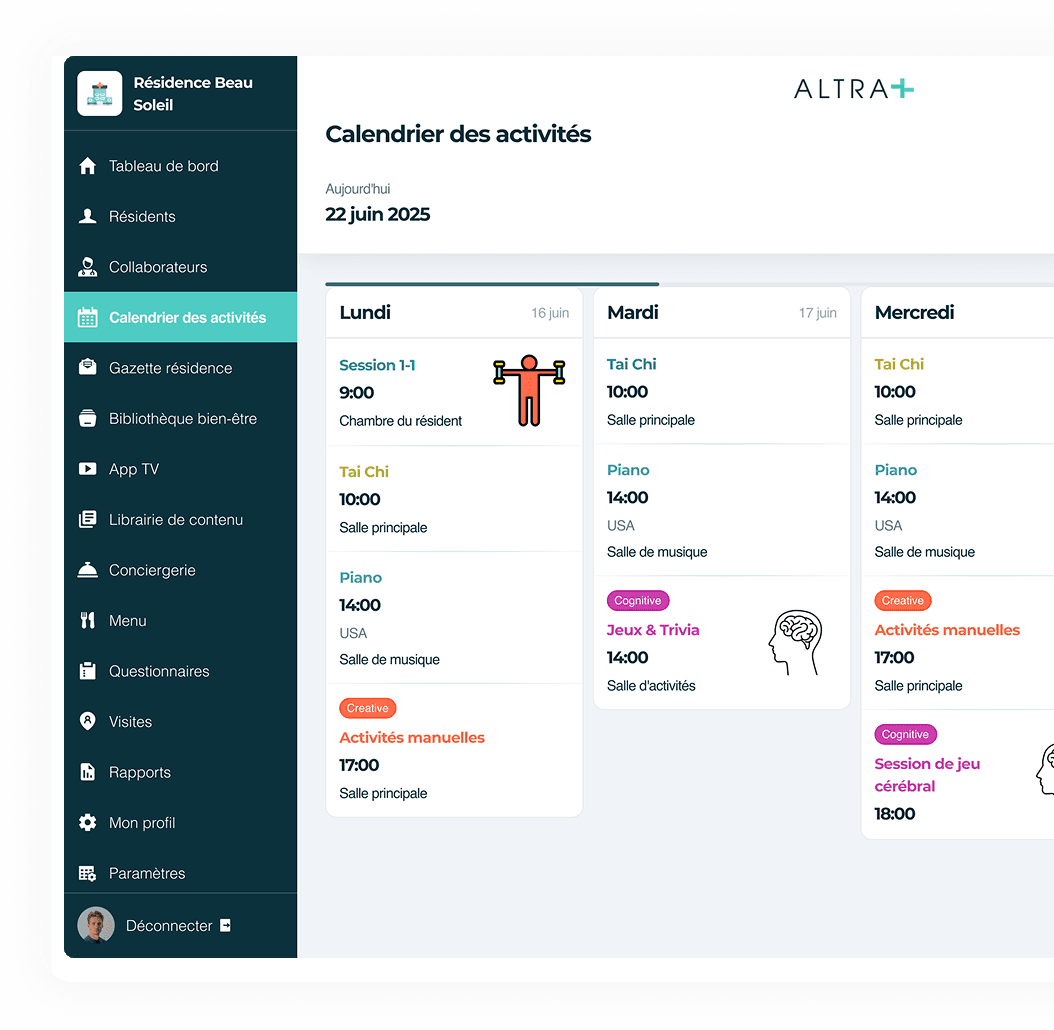Click the Mon profil gear icon
The height and width of the screenshot is (1030, 1054).
[x=88, y=823]
